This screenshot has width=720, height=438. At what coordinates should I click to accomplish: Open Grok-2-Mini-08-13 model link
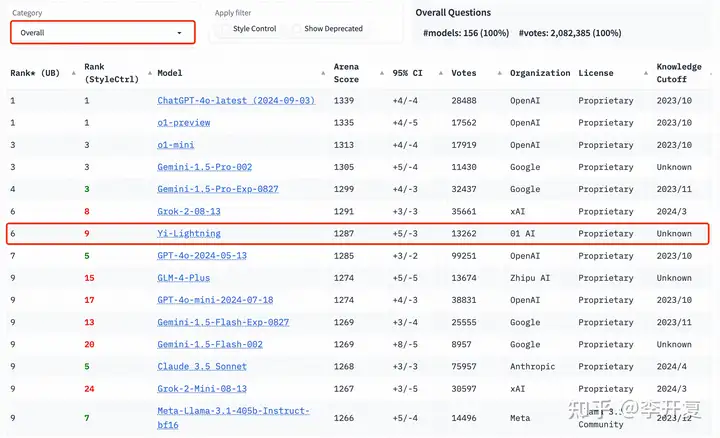click(x=202, y=389)
